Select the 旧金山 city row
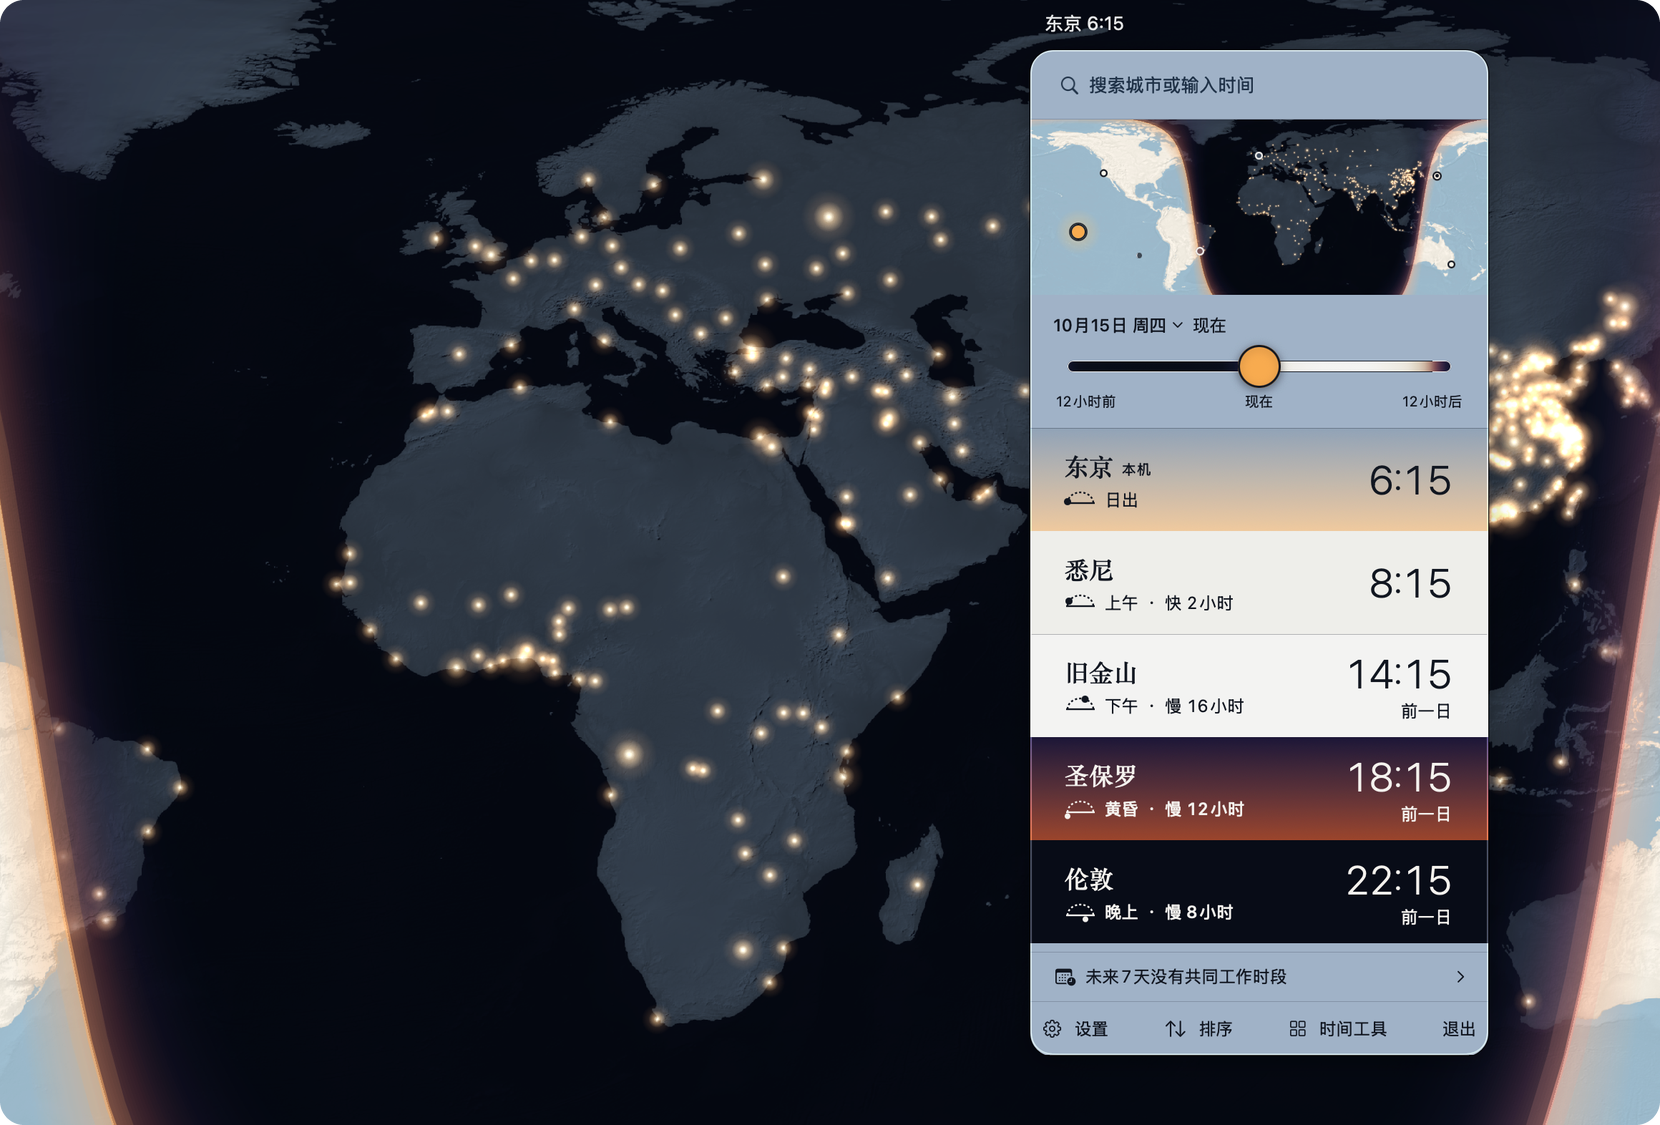The image size is (1660, 1125). point(1259,686)
